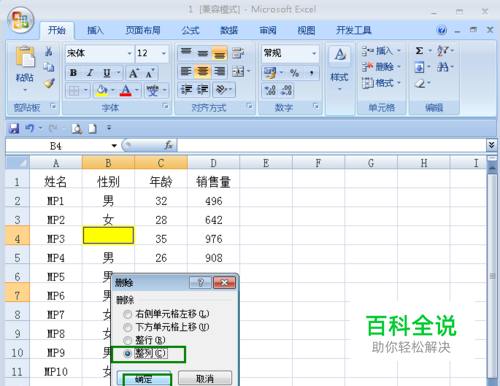Switch to the Review tab
Image resolution: width=500 pixels, height=386 pixels.
coord(268,31)
